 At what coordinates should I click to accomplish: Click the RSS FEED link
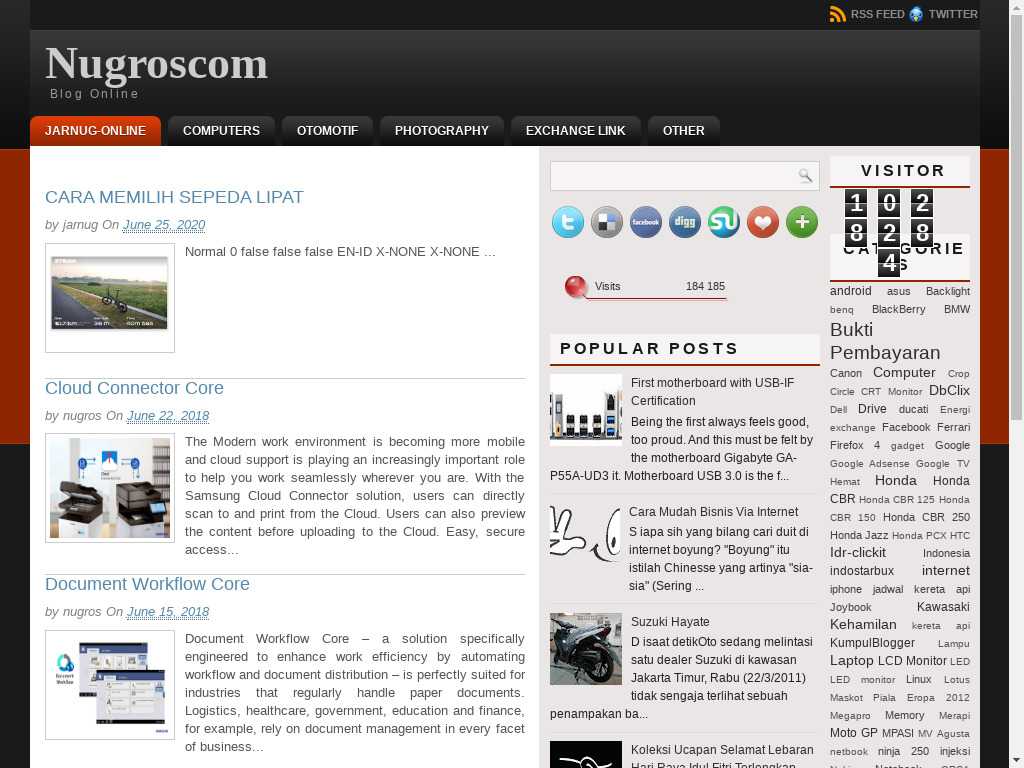(877, 14)
